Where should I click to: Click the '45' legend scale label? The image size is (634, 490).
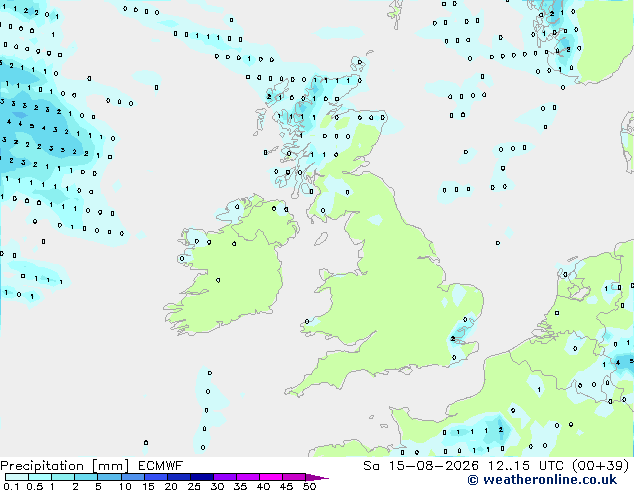286,486
